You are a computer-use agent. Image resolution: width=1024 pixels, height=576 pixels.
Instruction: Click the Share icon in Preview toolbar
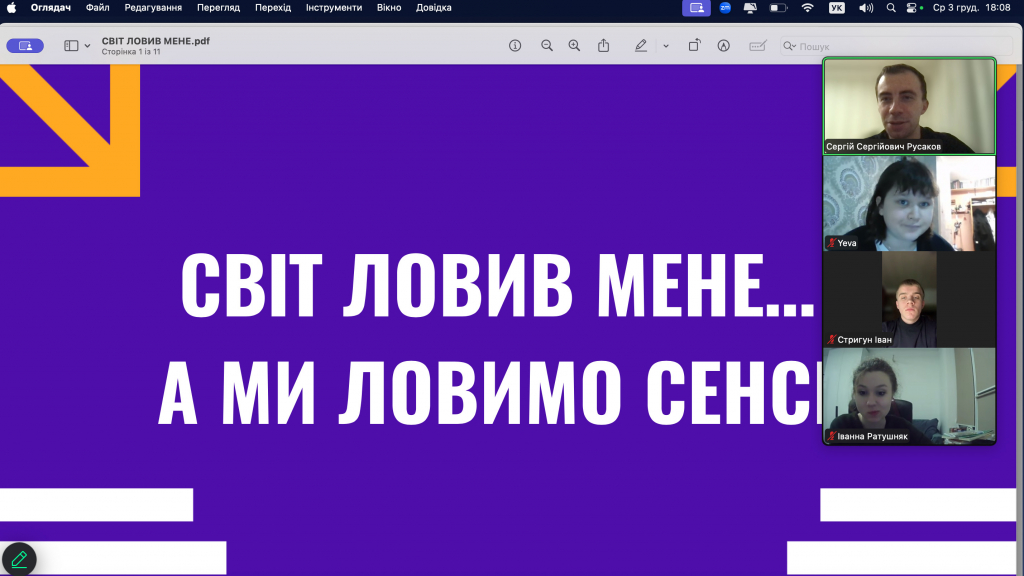(x=603, y=46)
